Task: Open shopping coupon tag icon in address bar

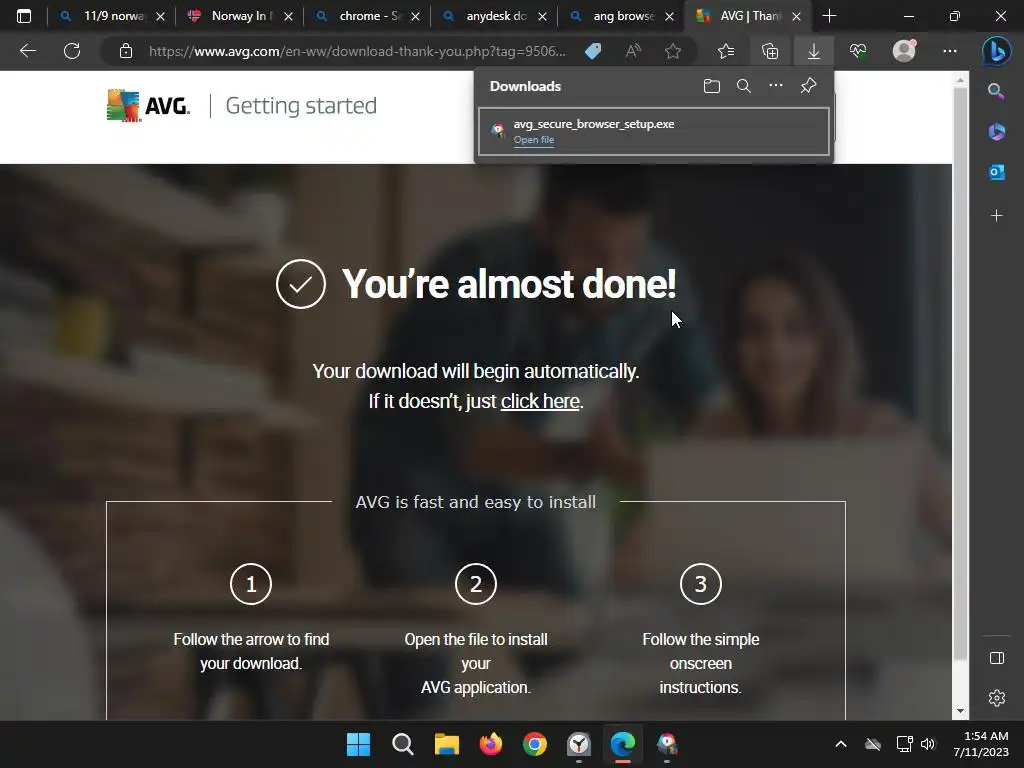Action: [593, 51]
